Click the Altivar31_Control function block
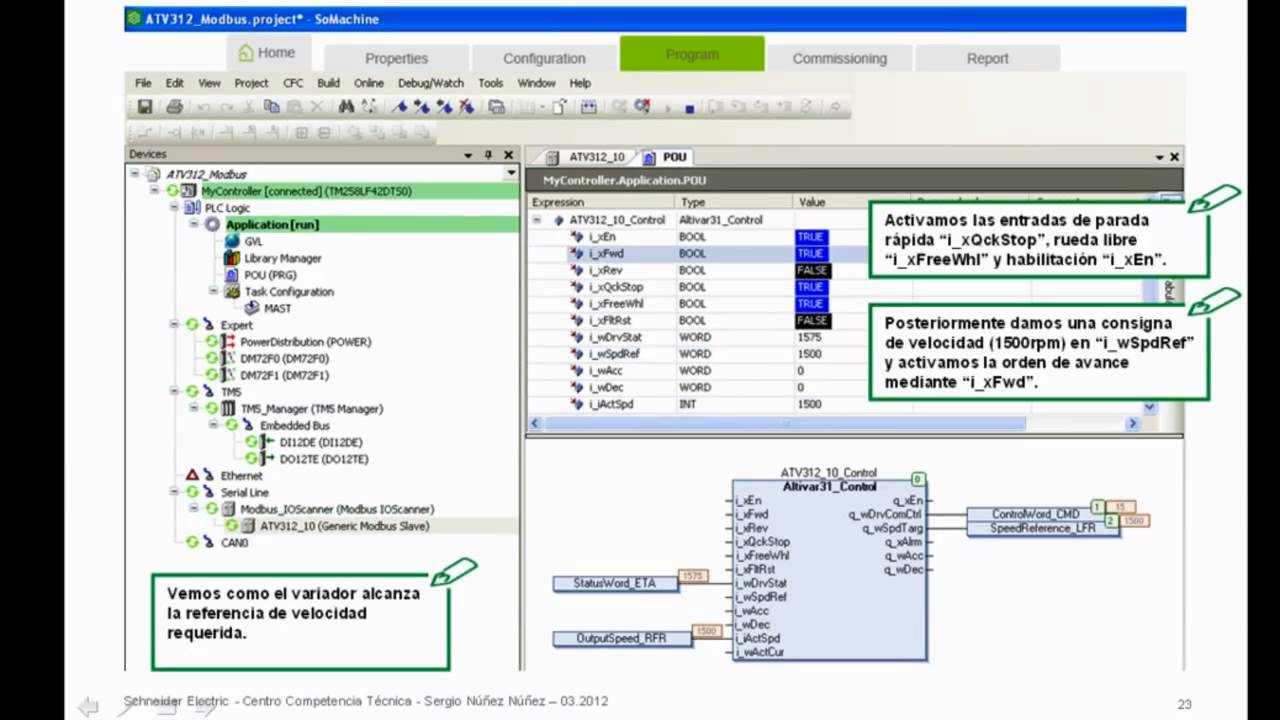Image resolution: width=1280 pixels, height=720 pixels. [829, 571]
